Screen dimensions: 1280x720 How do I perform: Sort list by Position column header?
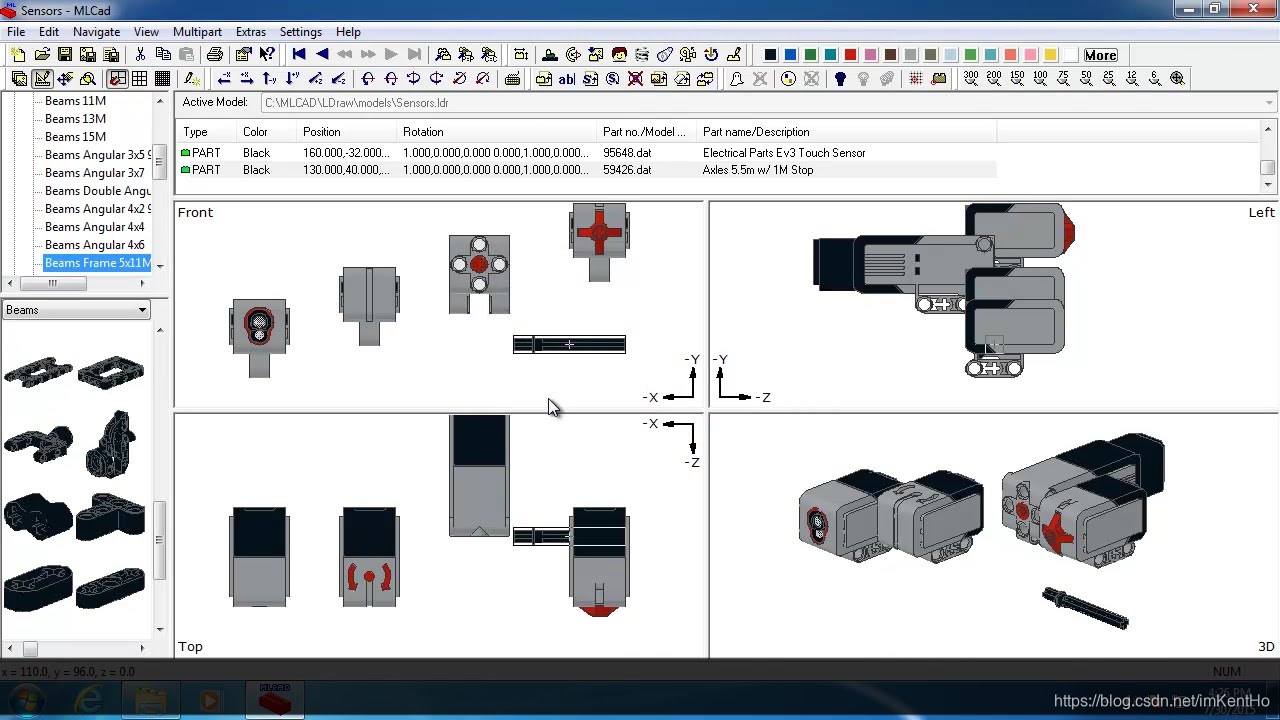347,132
